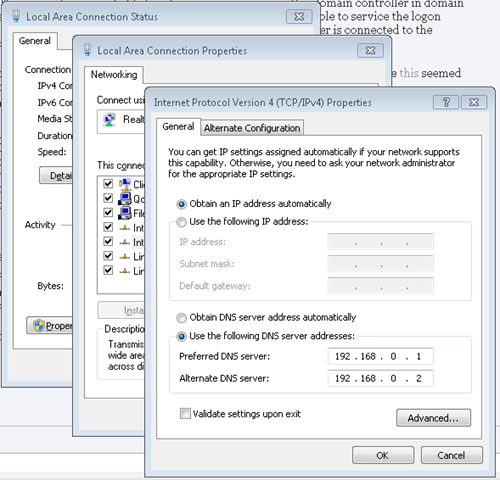Select the Client component icon in list
Screen dimensions: 500x480
[x=125, y=184]
